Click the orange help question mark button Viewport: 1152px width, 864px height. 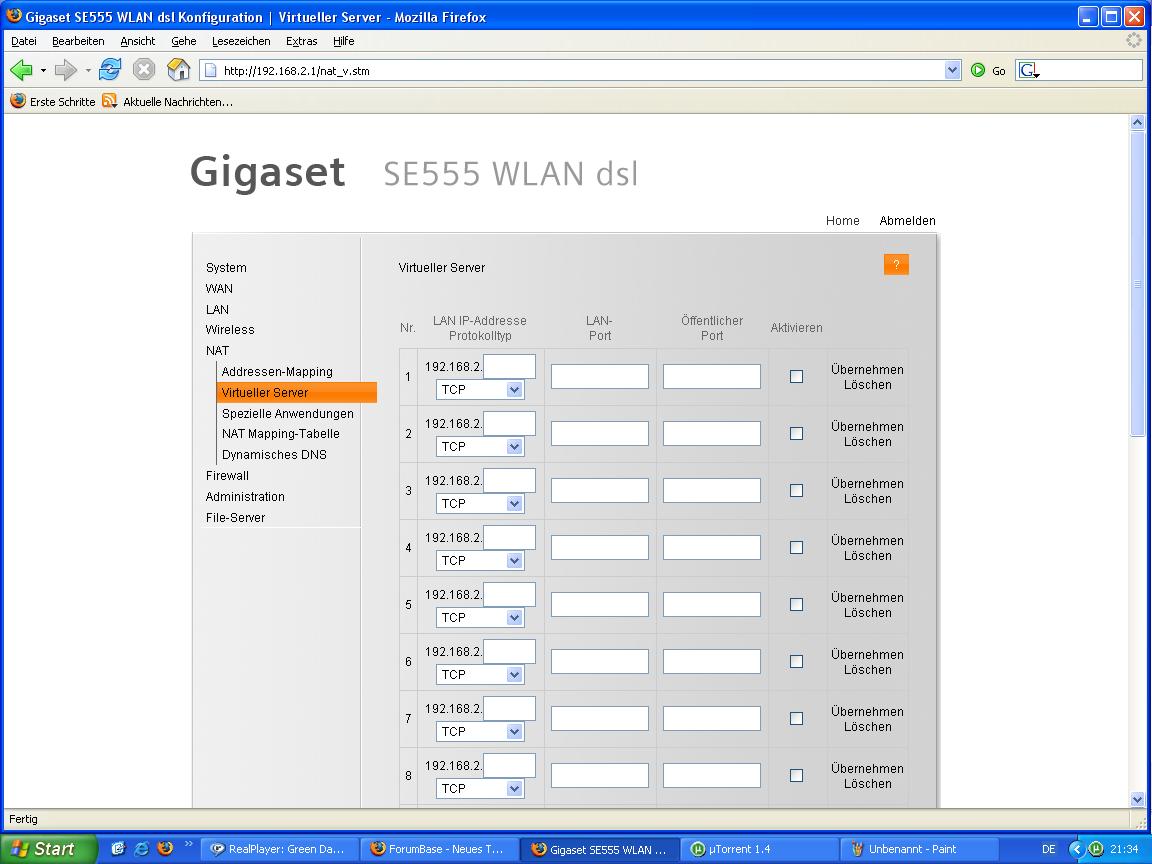tap(896, 264)
